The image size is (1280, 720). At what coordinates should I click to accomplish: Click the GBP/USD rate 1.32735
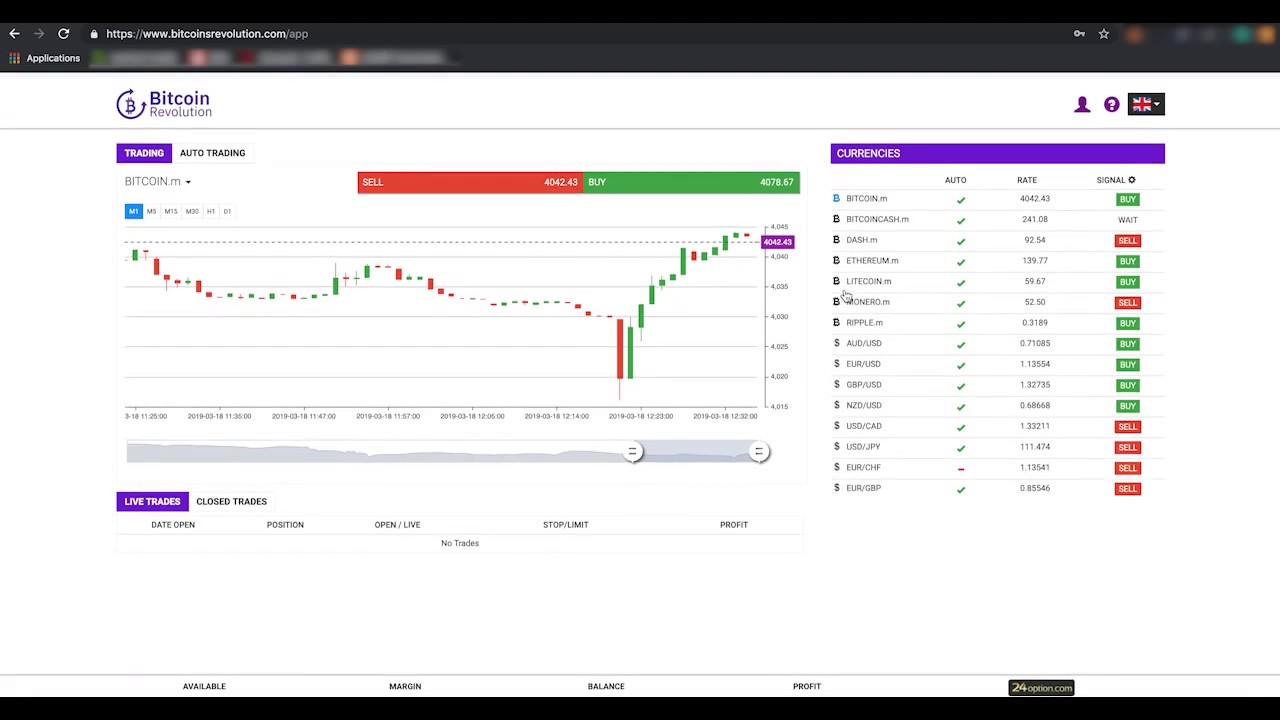pyautogui.click(x=1035, y=385)
